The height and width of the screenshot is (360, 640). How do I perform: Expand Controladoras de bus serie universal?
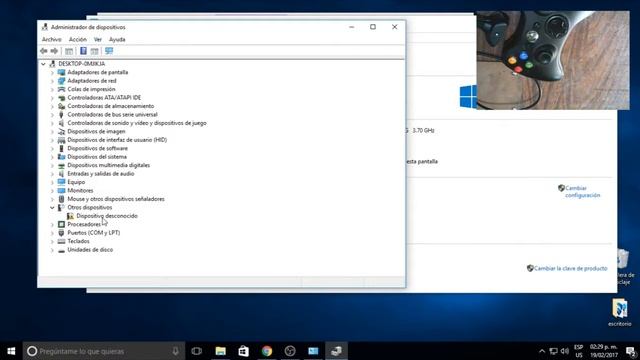(52, 115)
